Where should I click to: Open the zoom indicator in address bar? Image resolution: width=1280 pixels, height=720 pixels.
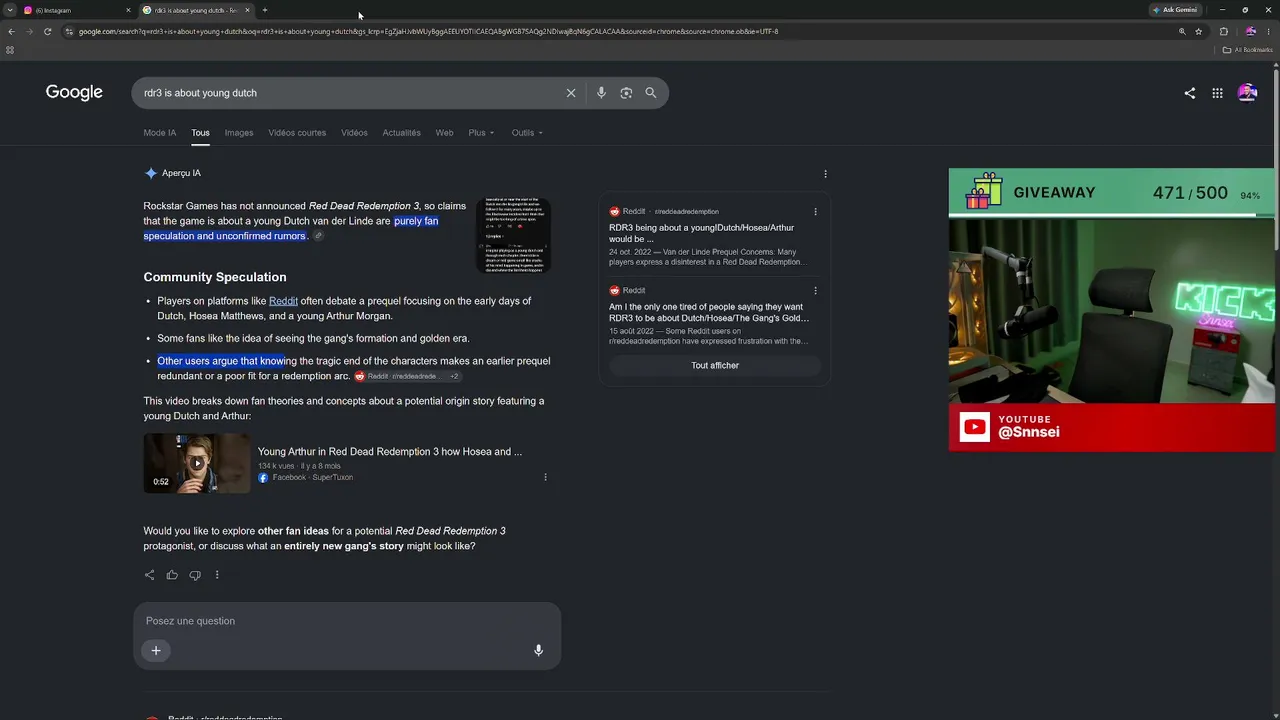coord(1182,31)
